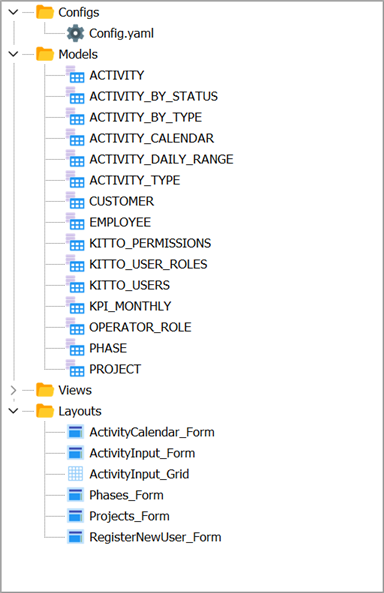Image resolution: width=384 pixels, height=593 pixels.
Task: Select the CUSTOMER model
Action: point(121,201)
